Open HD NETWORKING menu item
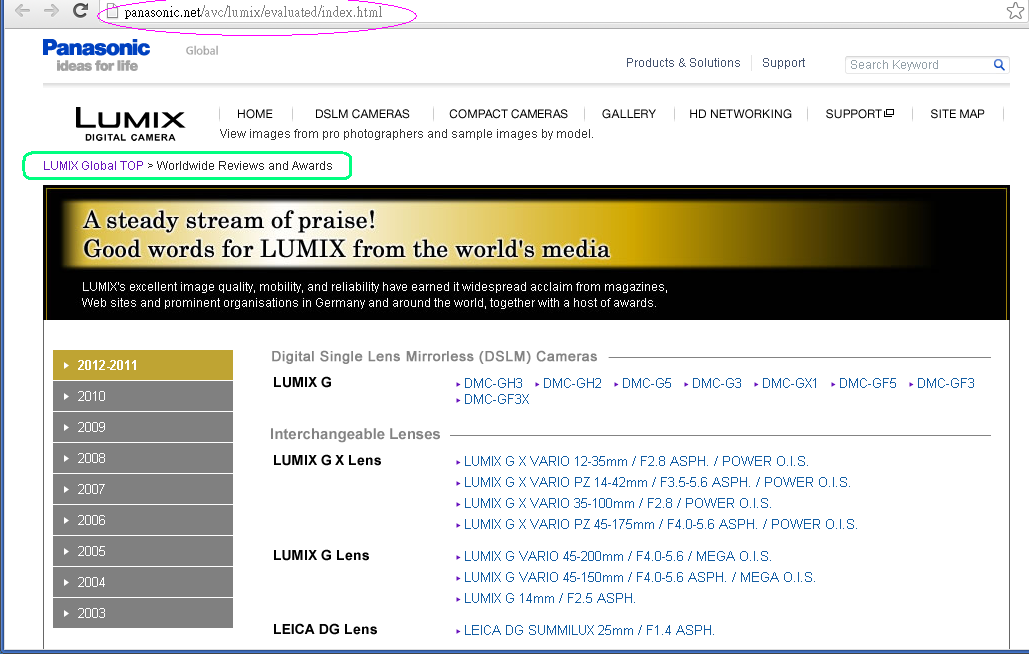This screenshot has width=1029, height=654. [740, 113]
